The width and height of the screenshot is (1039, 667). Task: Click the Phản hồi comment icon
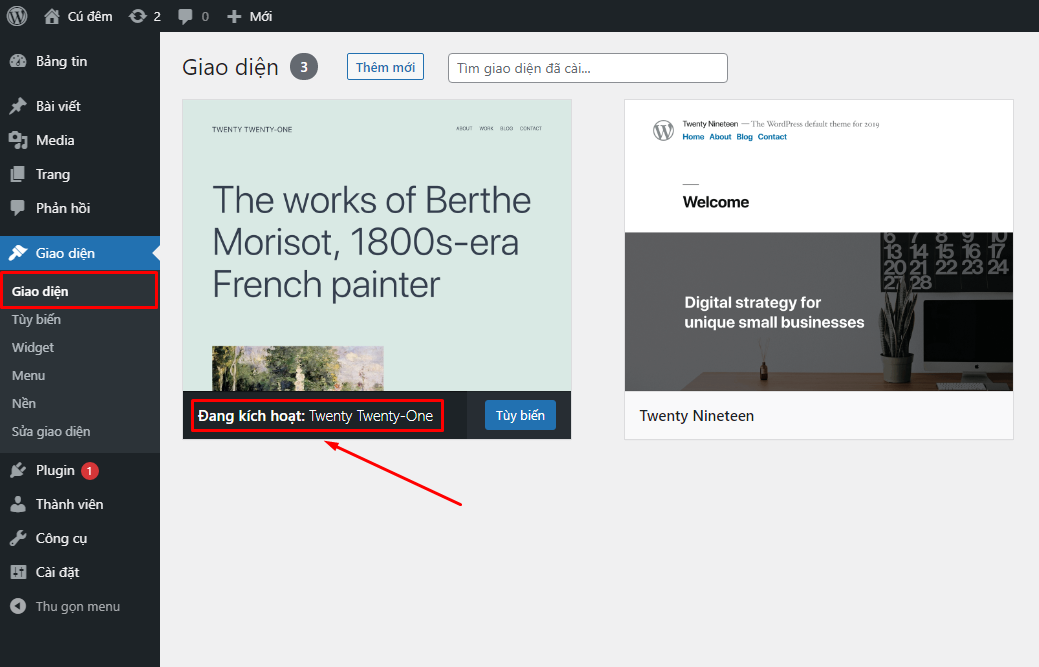18,208
